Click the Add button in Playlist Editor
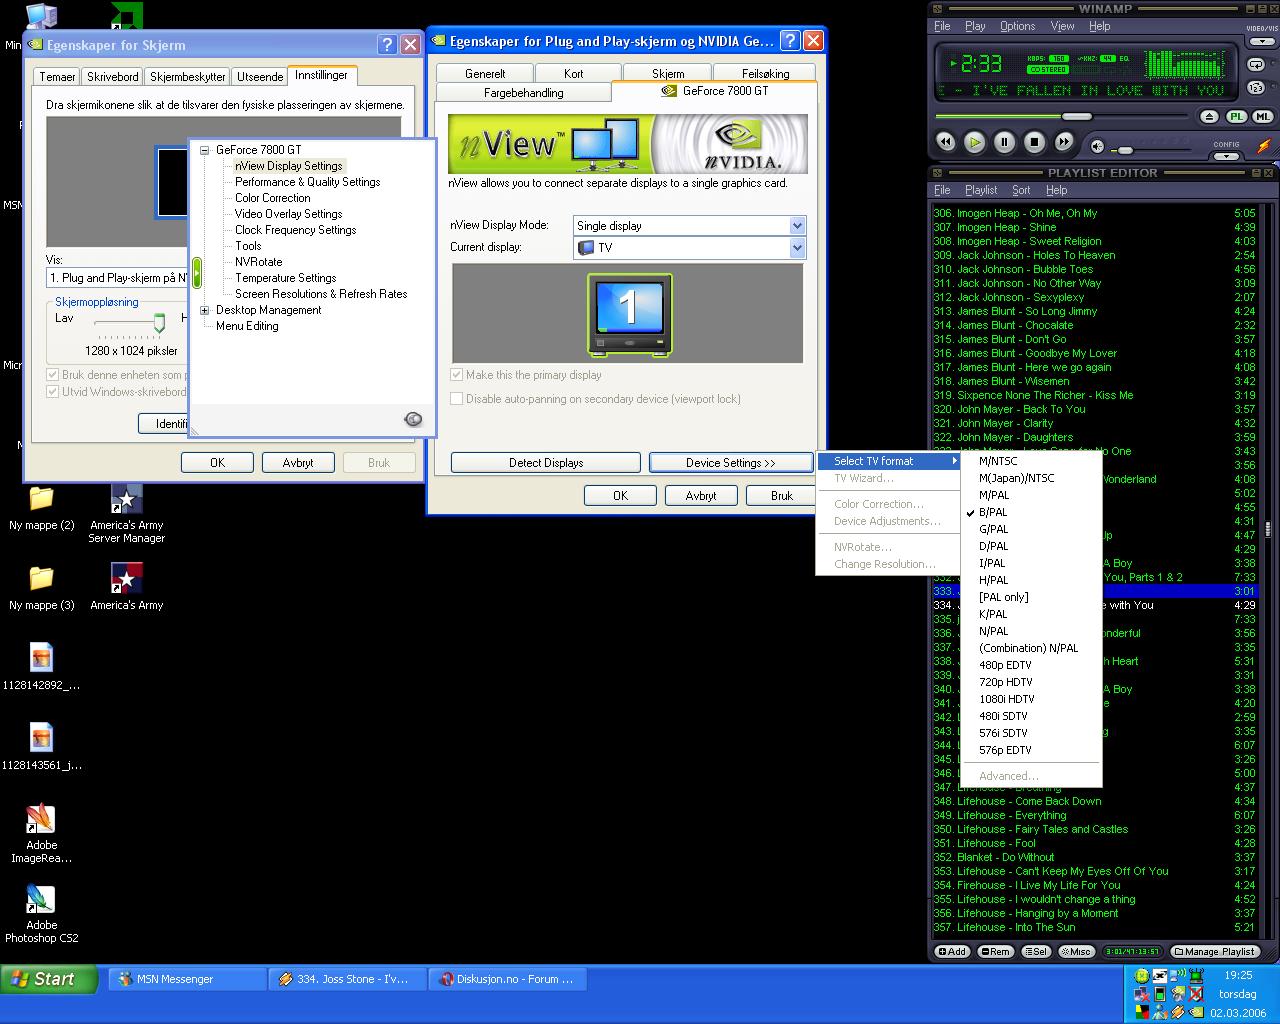 951,952
